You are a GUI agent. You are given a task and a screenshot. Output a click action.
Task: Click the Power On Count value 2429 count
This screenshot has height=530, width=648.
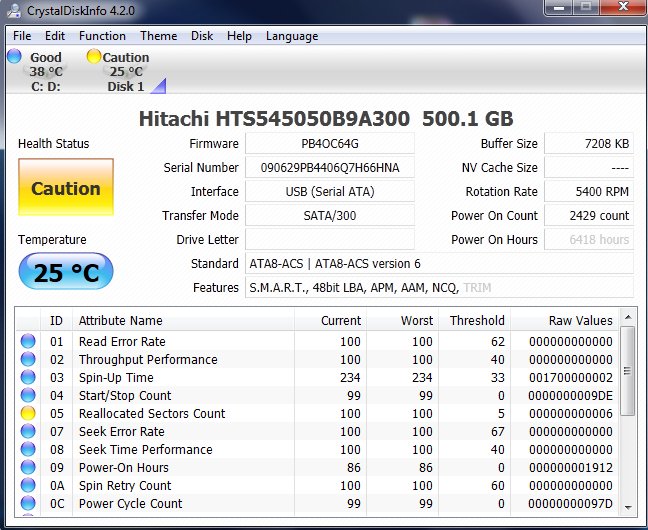588,215
